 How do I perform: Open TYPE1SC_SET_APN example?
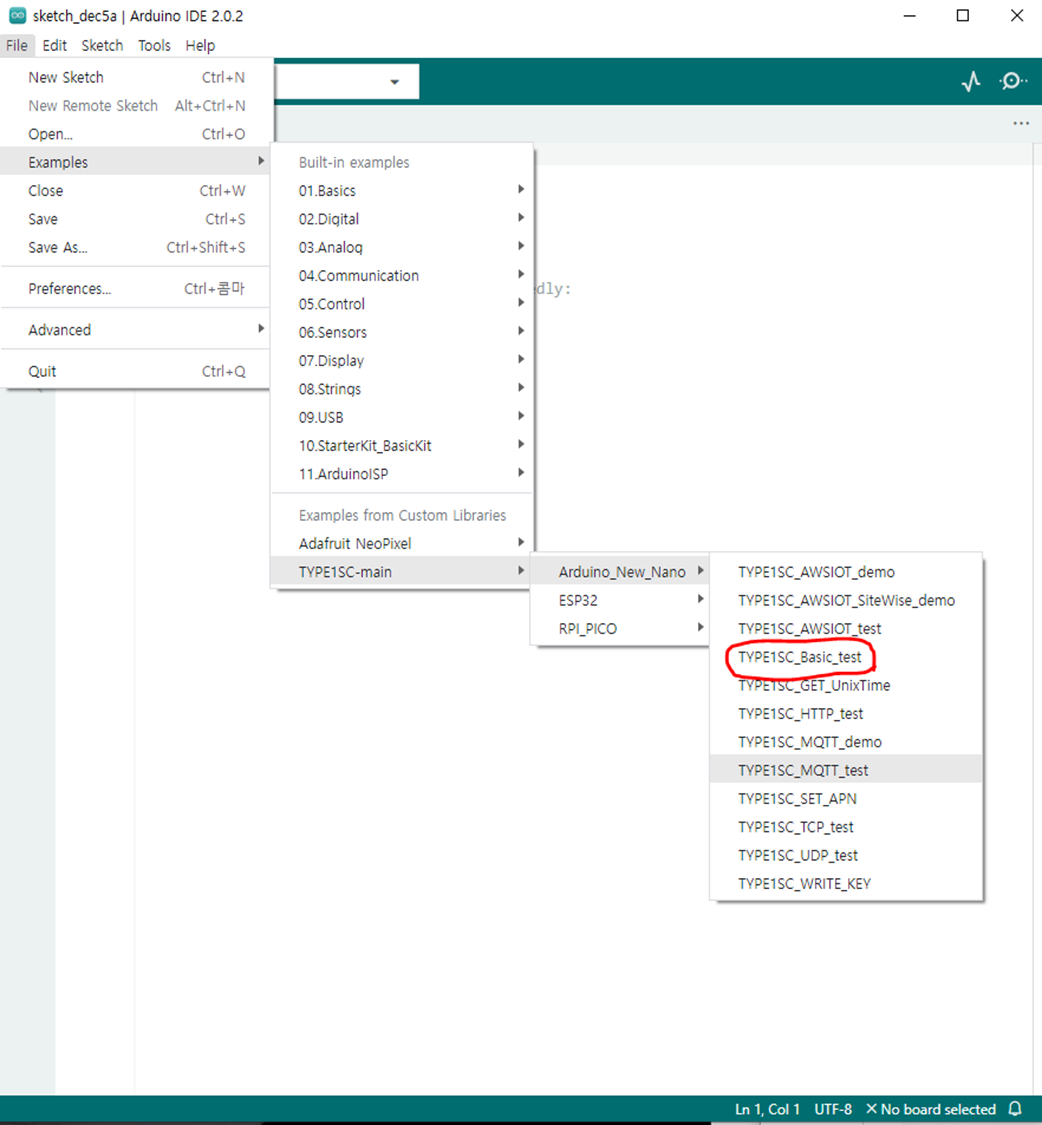[x=846, y=799]
